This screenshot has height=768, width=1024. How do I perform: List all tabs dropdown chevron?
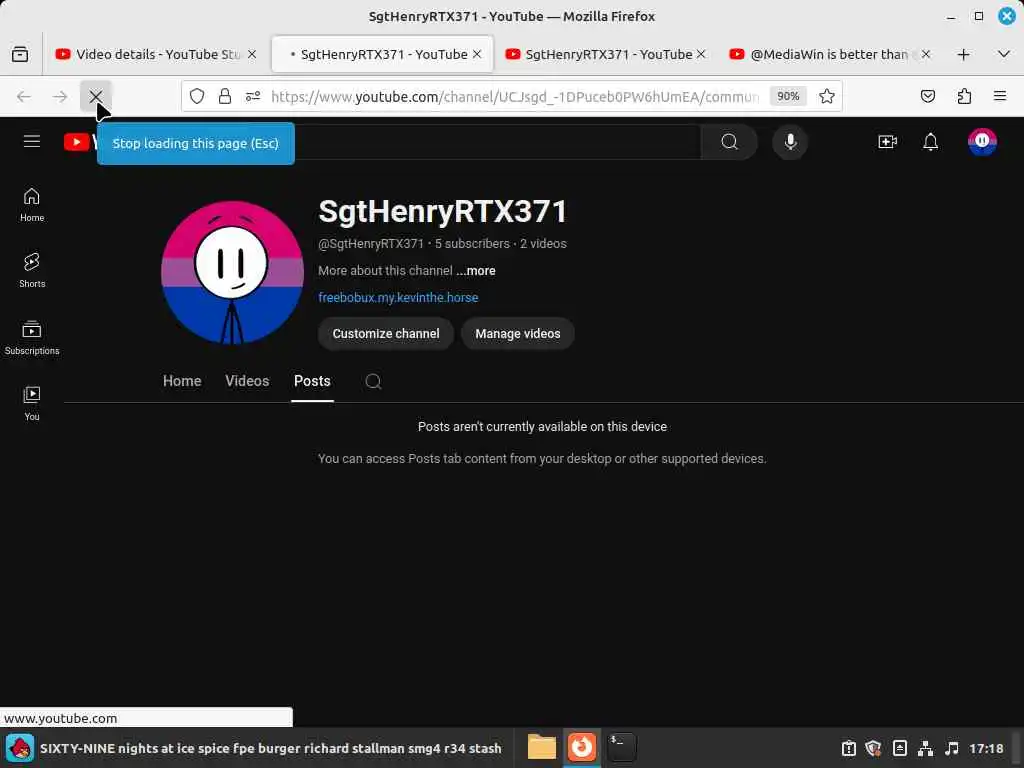1004,54
